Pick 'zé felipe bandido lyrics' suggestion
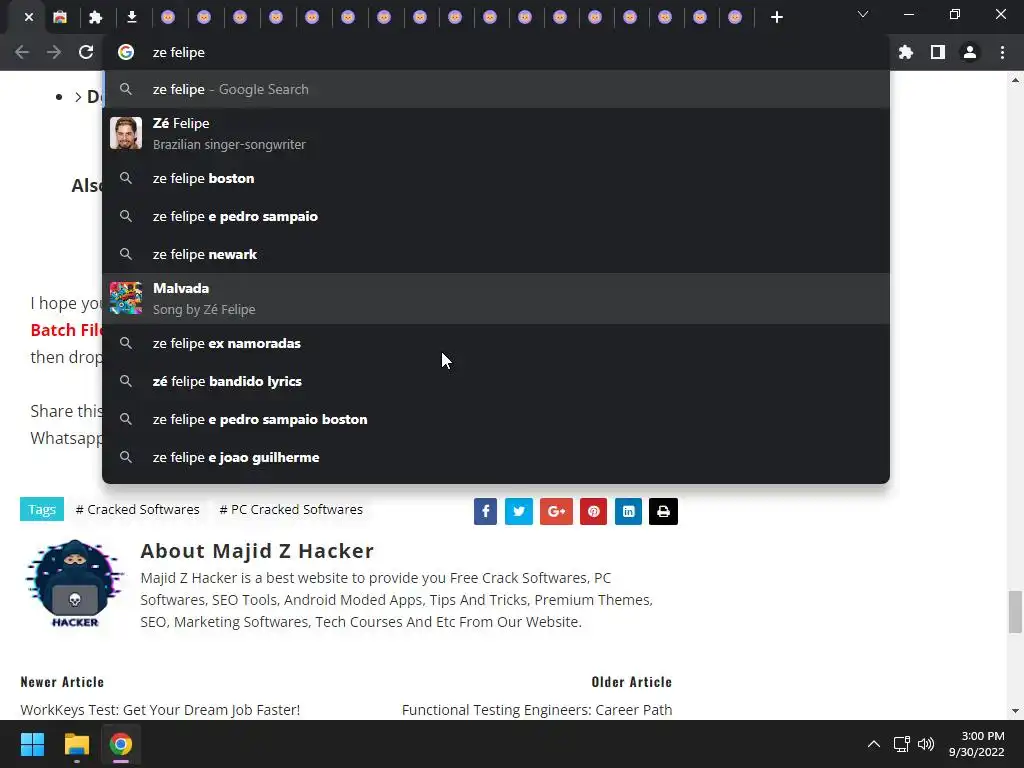The image size is (1024, 768). point(496,381)
